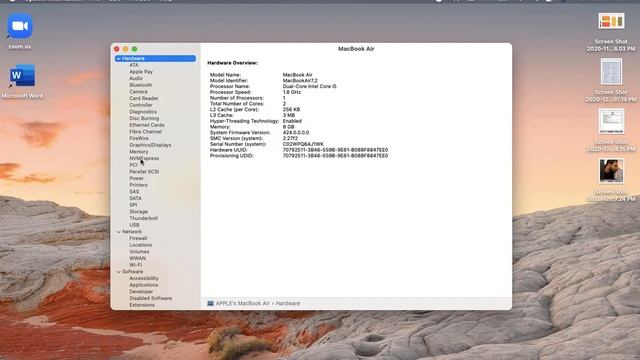640x360 pixels.
Task: Open the FireWire entry
Action: pyautogui.click(x=139, y=138)
